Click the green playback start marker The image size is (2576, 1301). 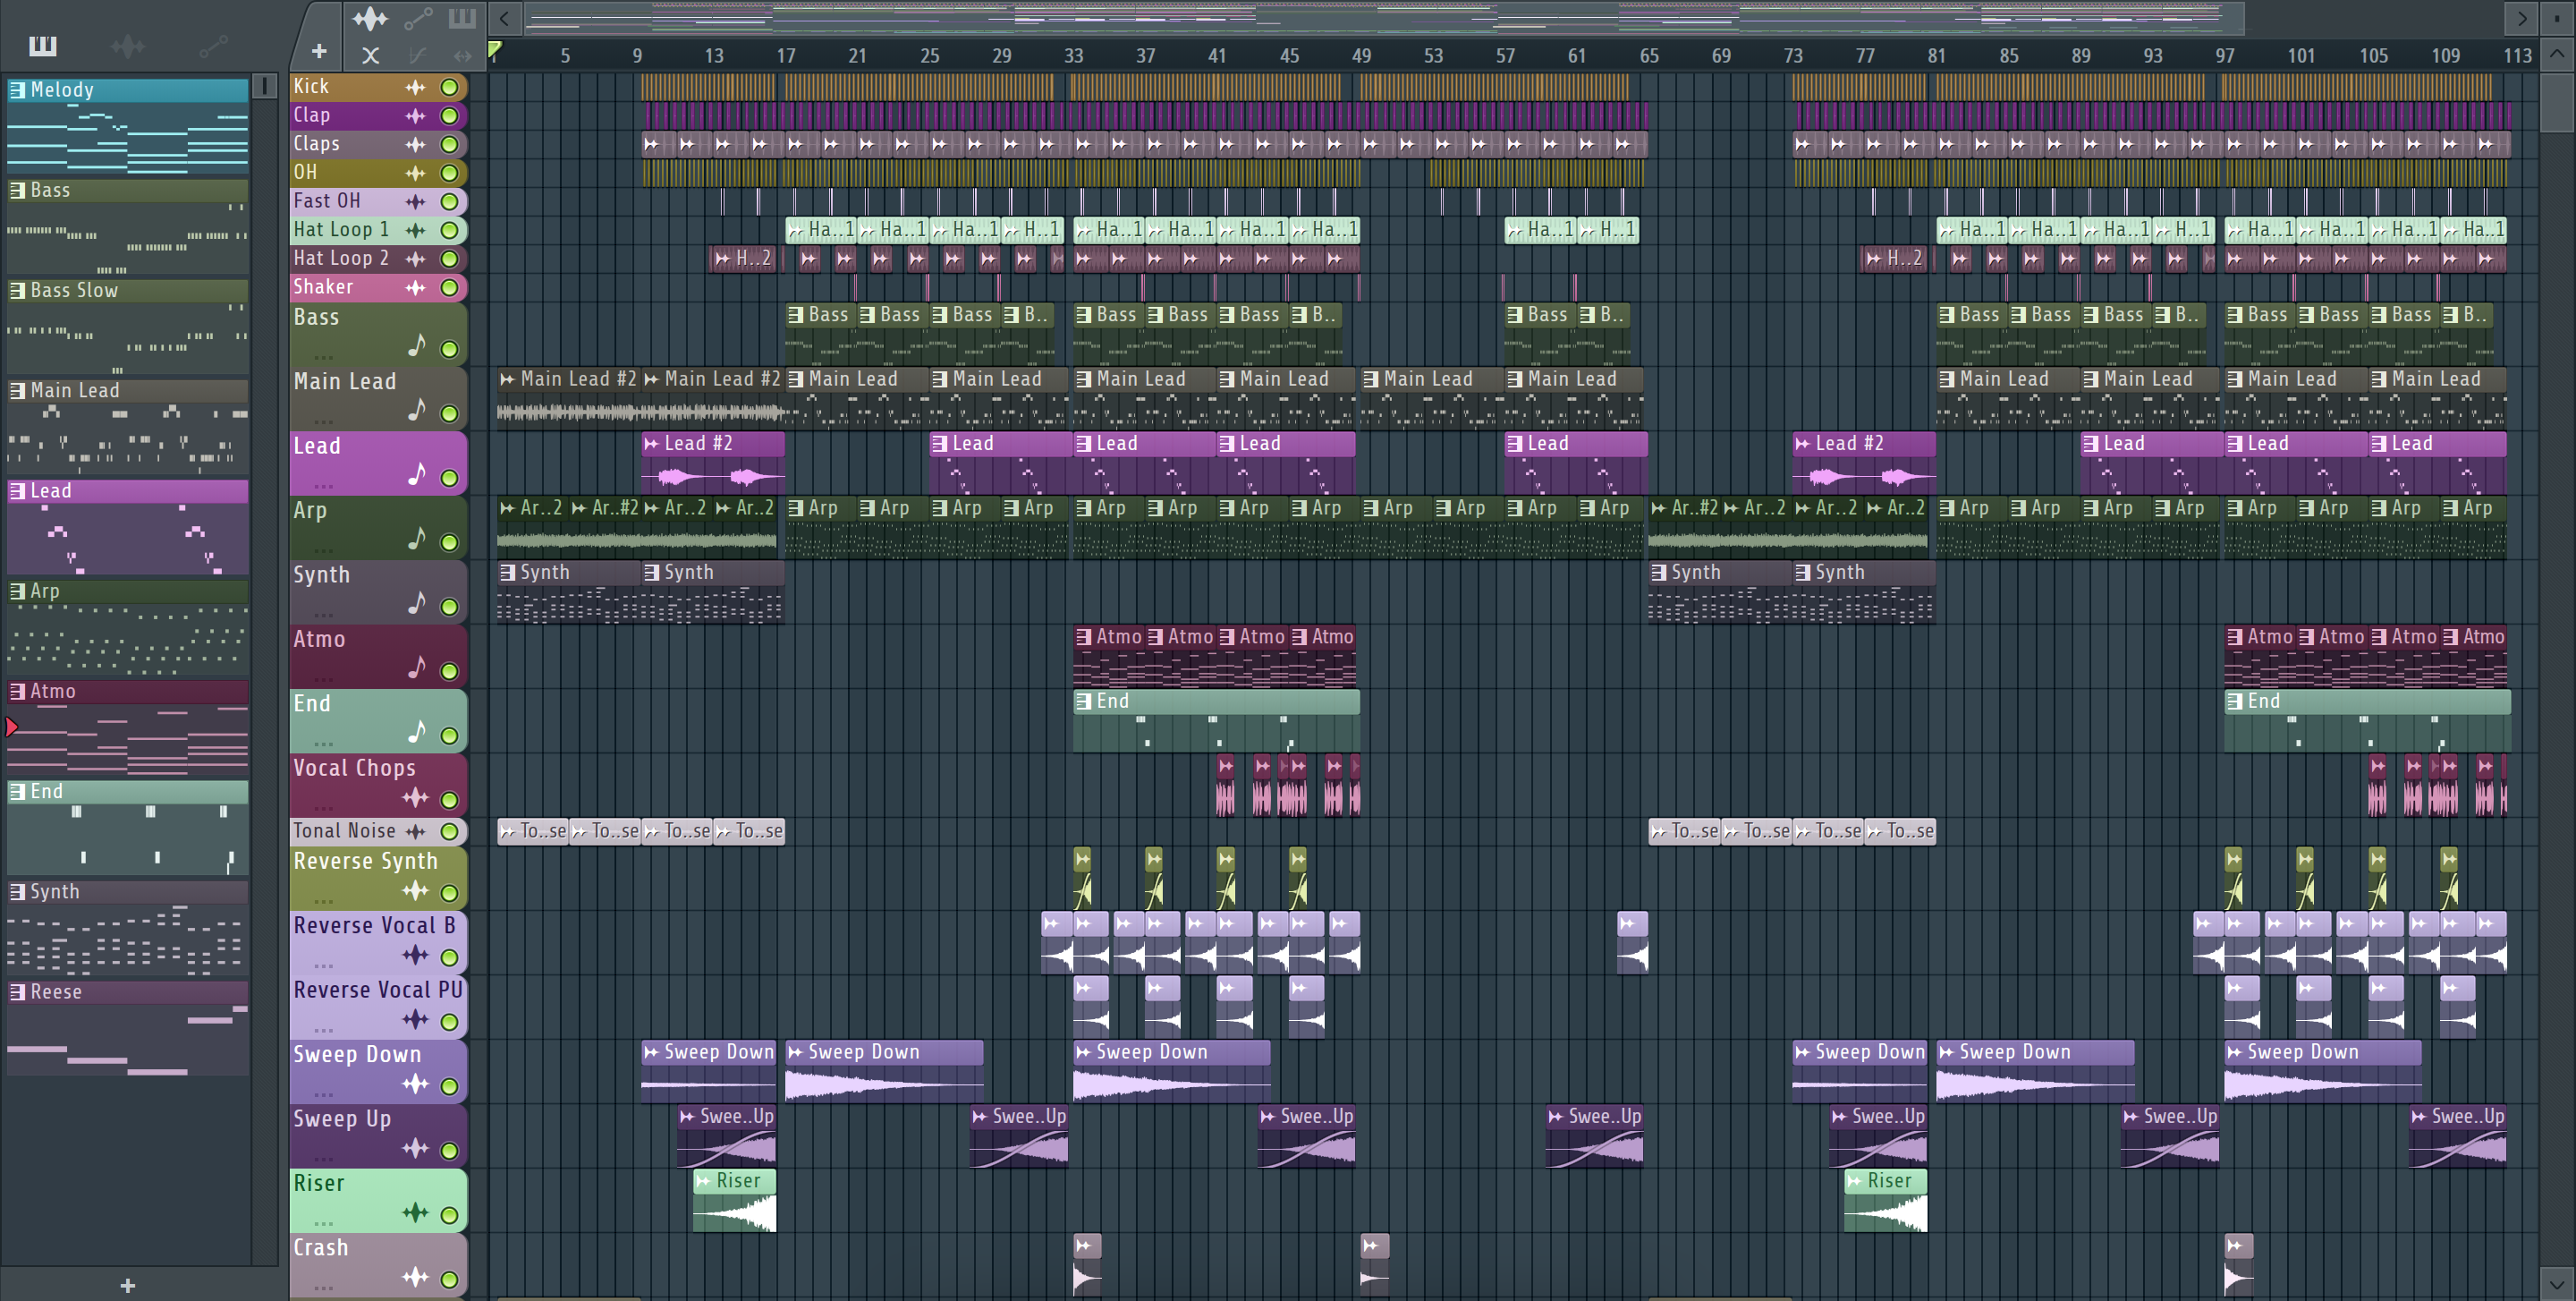coord(495,48)
